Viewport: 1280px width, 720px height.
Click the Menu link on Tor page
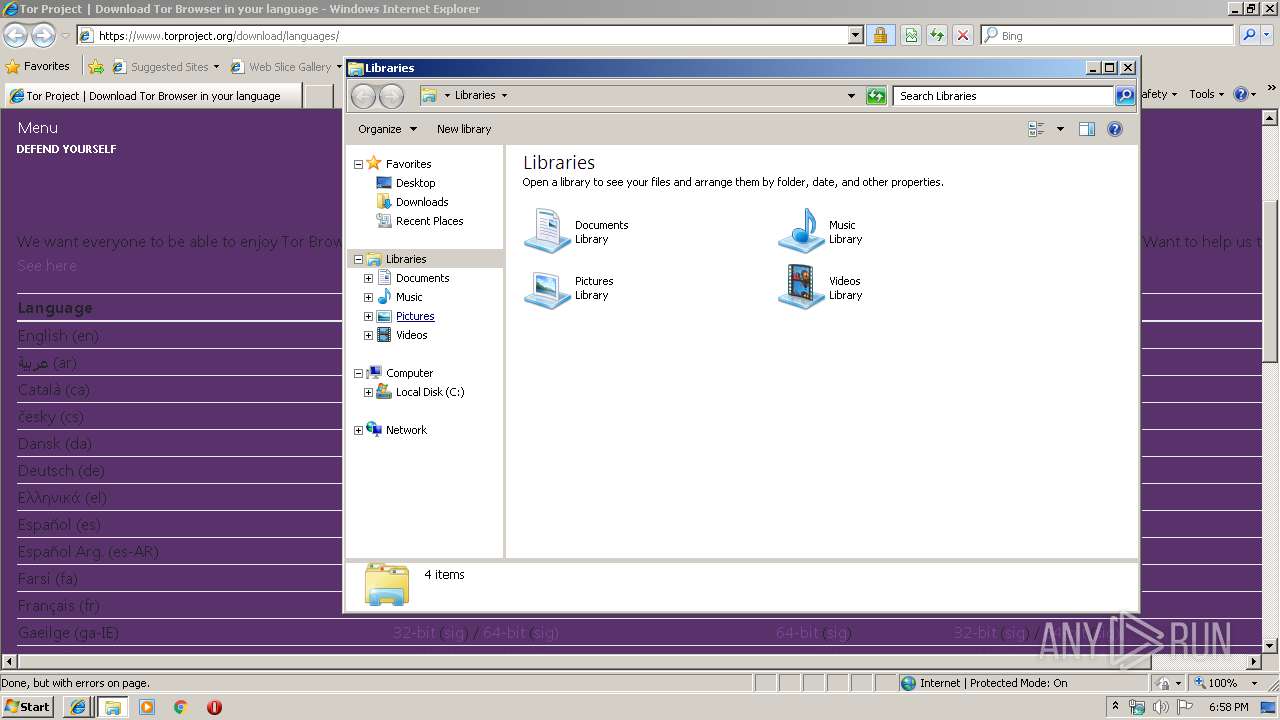coord(37,128)
